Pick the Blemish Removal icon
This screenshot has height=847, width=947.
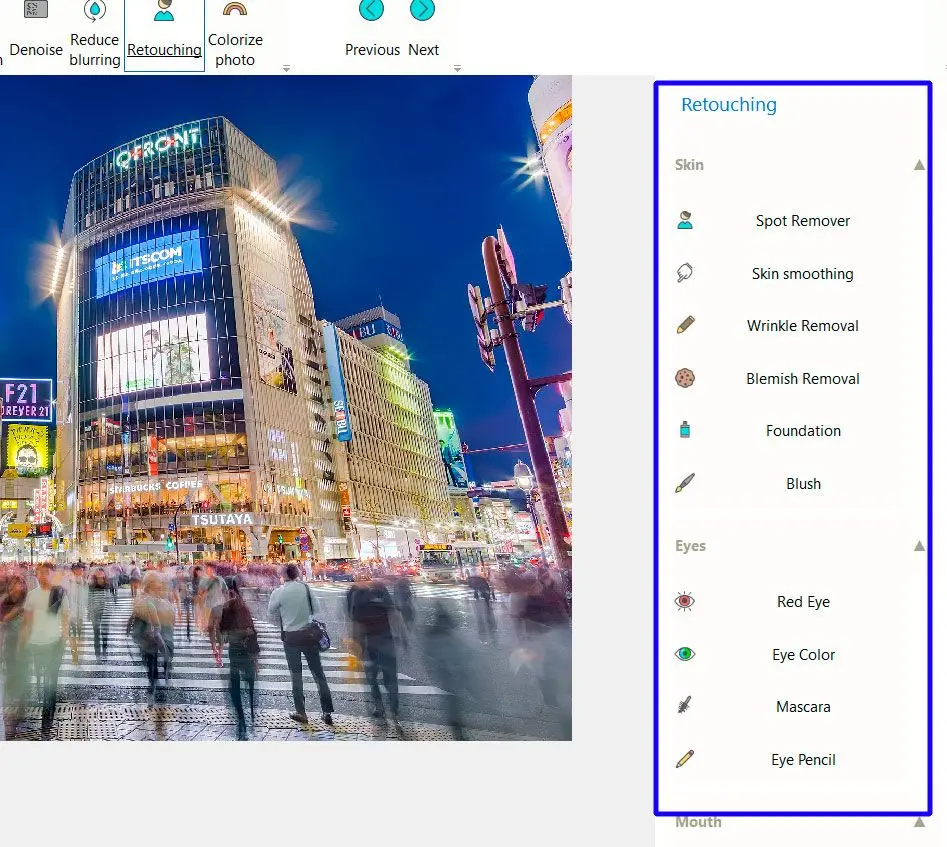pos(685,378)
